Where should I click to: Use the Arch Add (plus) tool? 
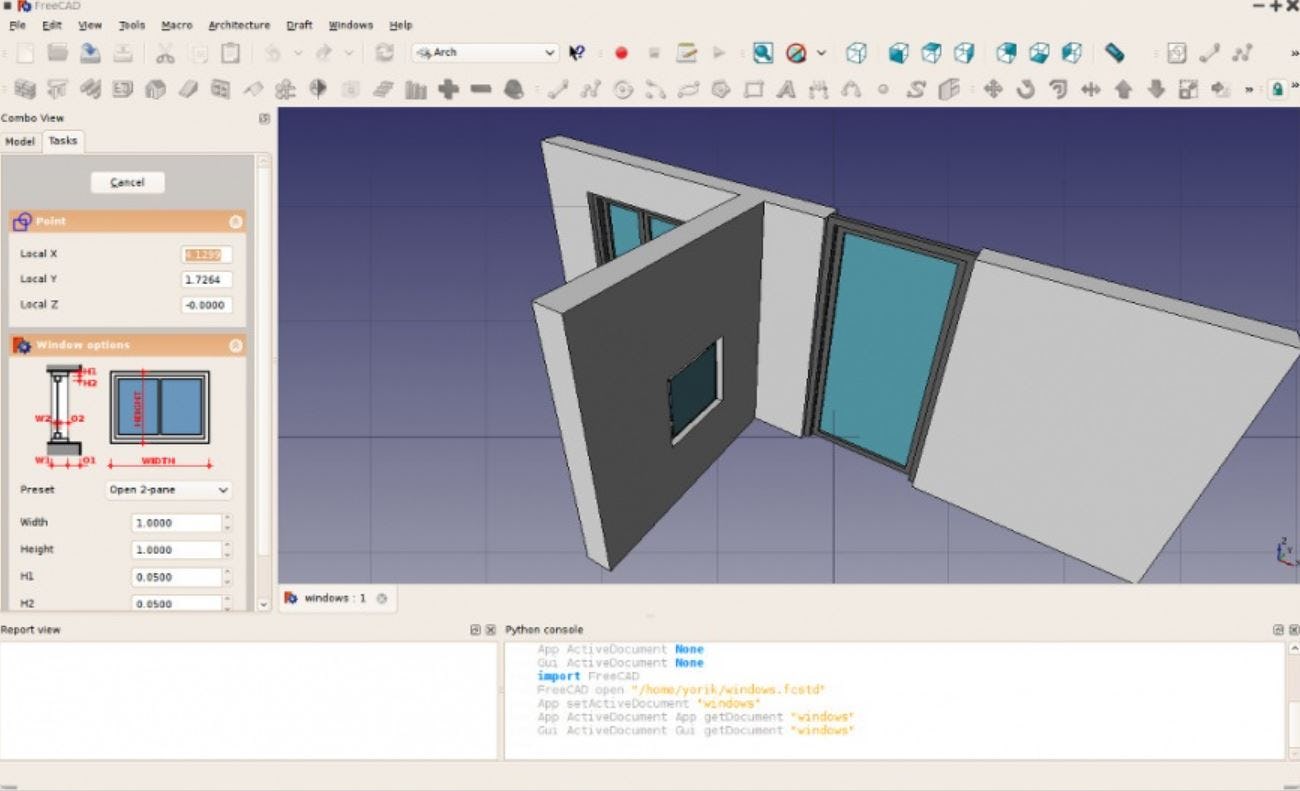tap(448, 88)
